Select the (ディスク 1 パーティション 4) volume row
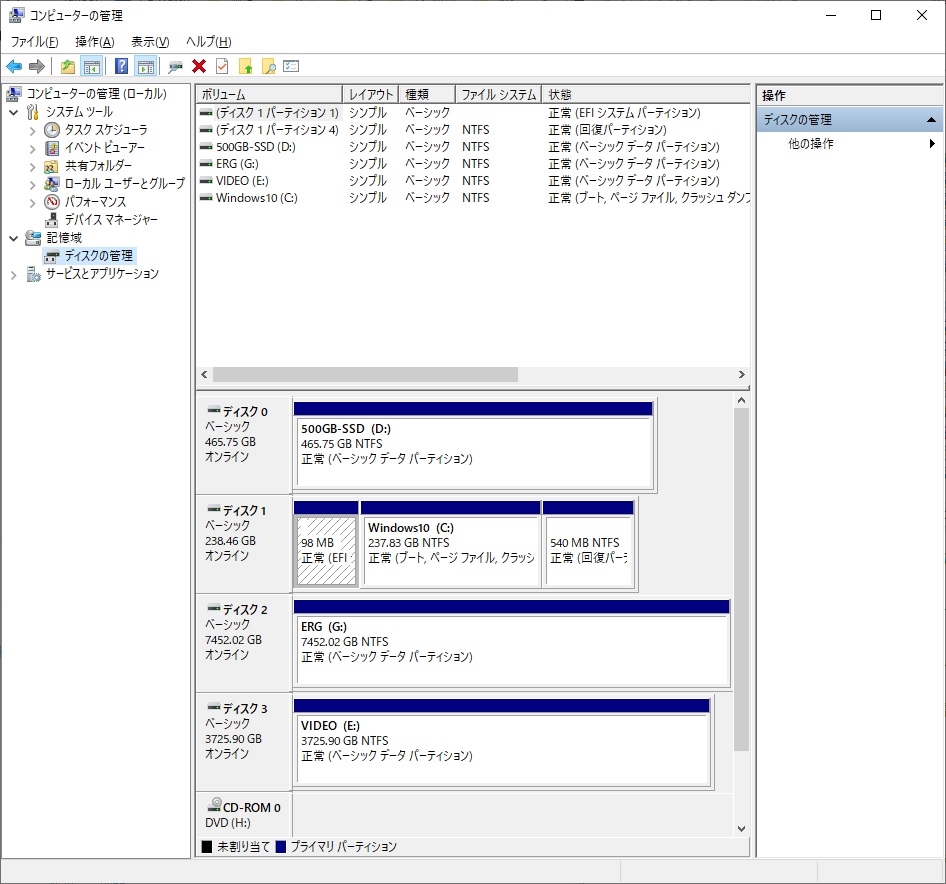This screenshot has width=946, height=884. pyautogui.click(x=473, y=130)
